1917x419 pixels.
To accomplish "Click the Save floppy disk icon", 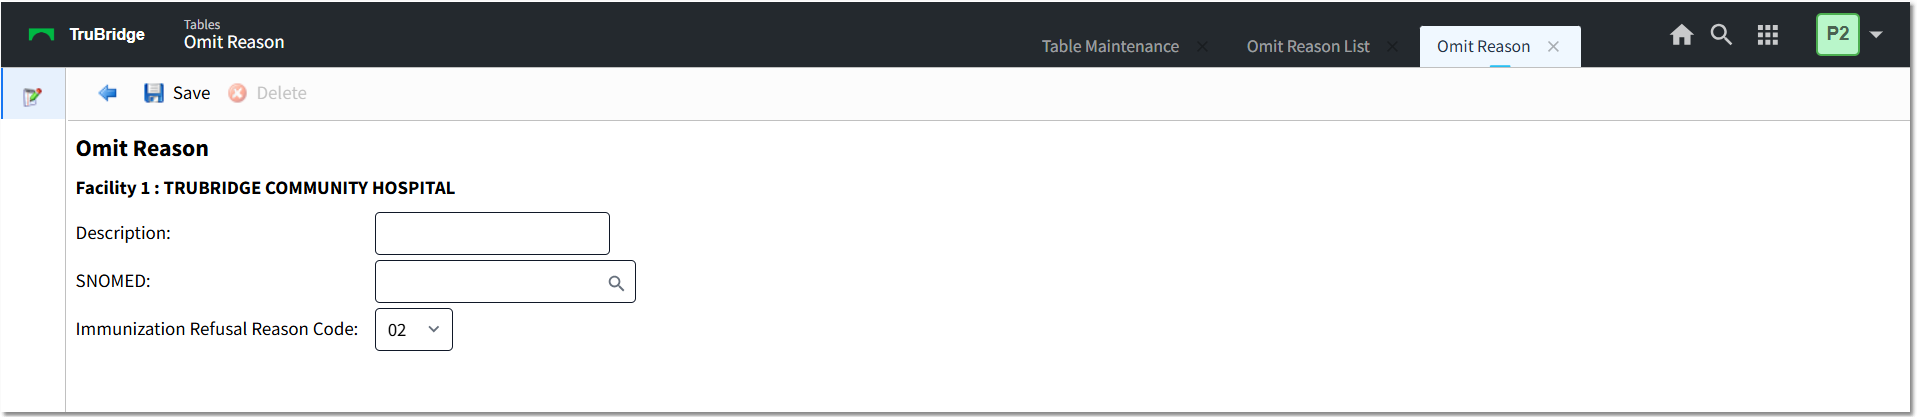I will click(x=154, y=93).
